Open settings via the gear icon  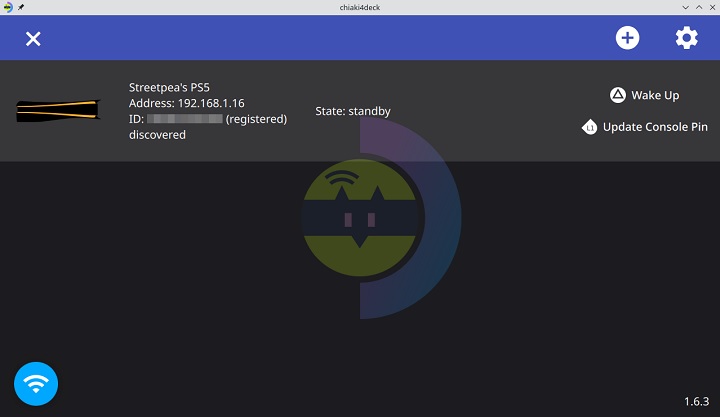pos(686,38)
